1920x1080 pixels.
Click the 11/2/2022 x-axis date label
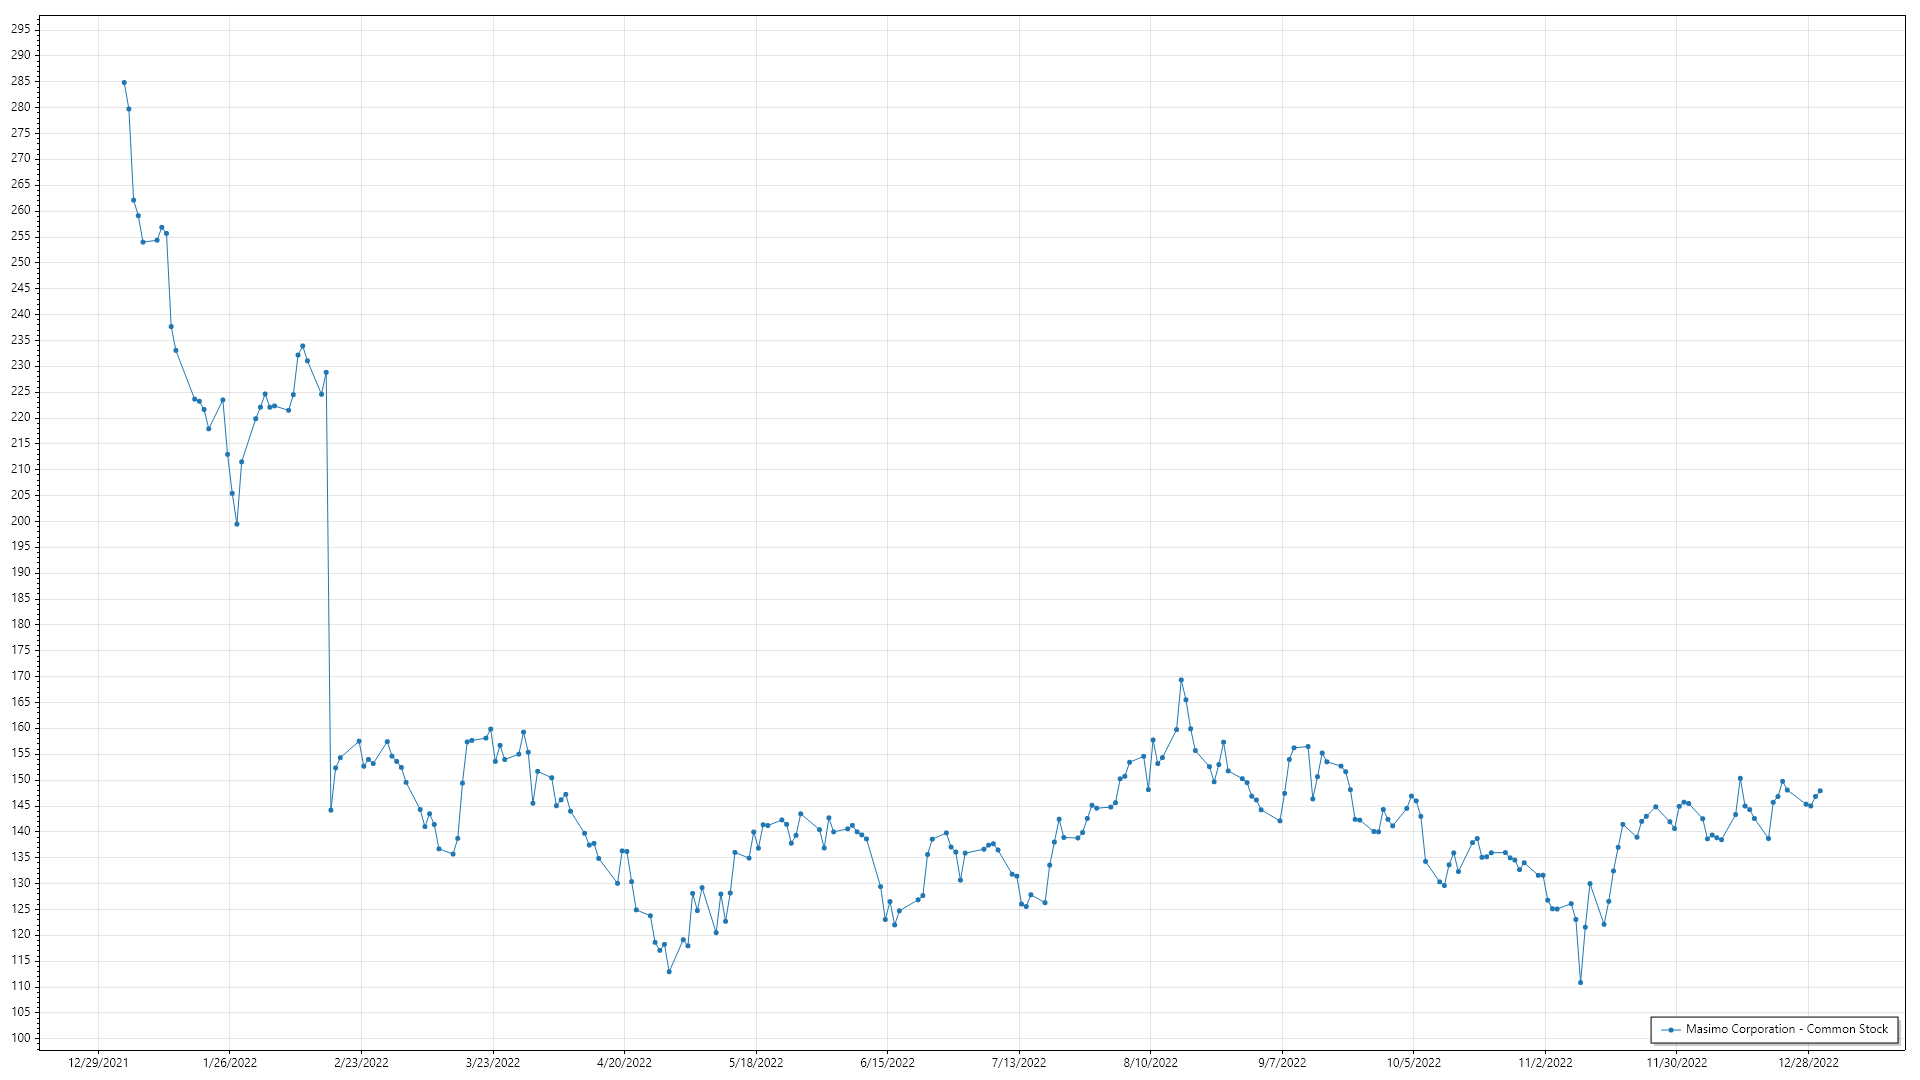[x=1545, y=1062]
